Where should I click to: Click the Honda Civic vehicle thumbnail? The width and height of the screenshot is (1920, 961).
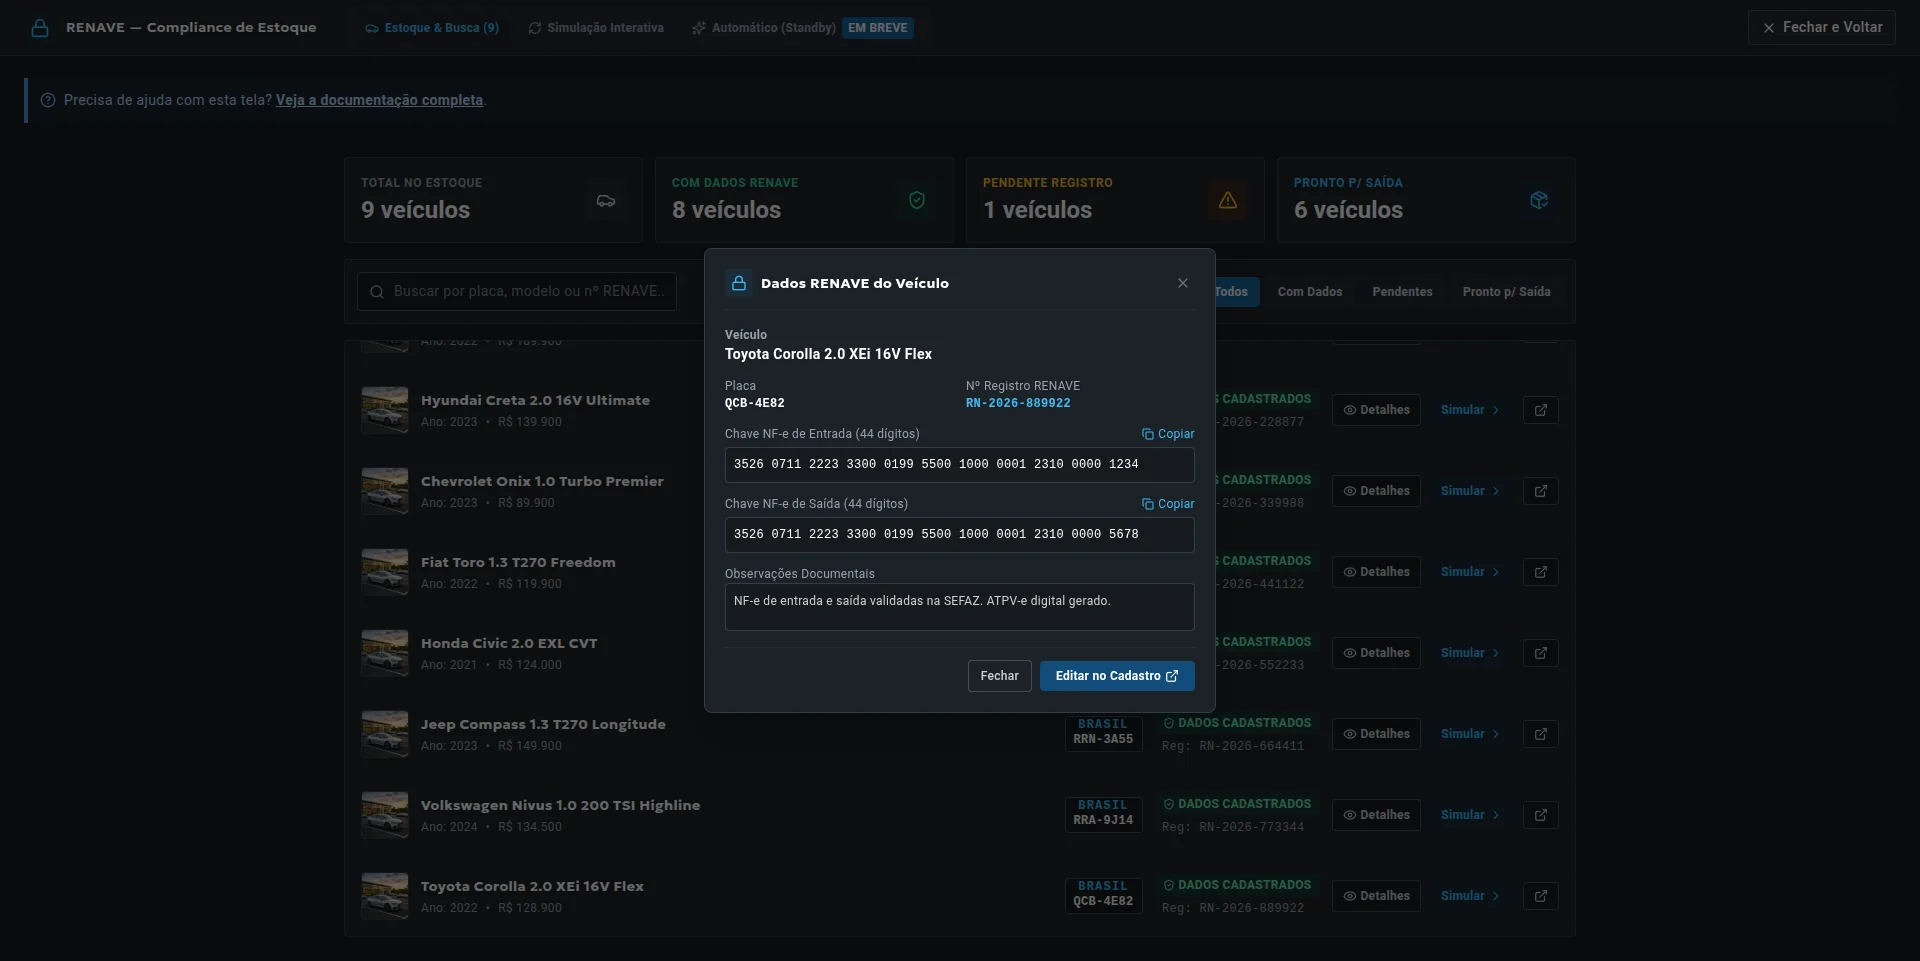coord(385,653)
